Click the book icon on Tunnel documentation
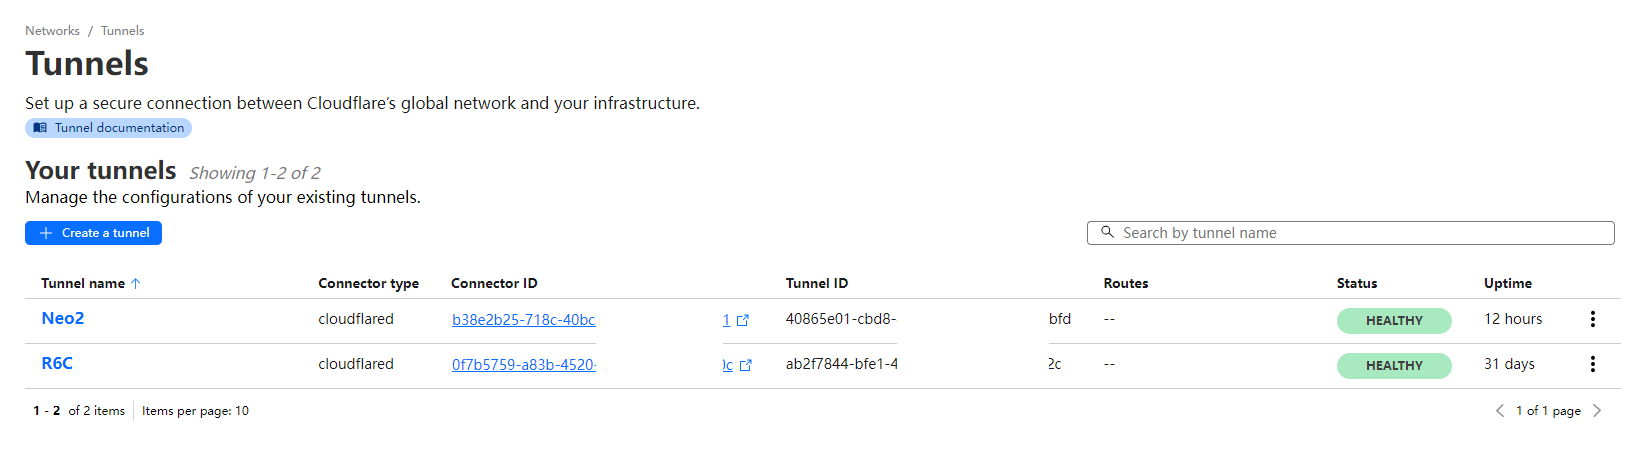Viewport: 1625px width, 451px height. (40, 128)
